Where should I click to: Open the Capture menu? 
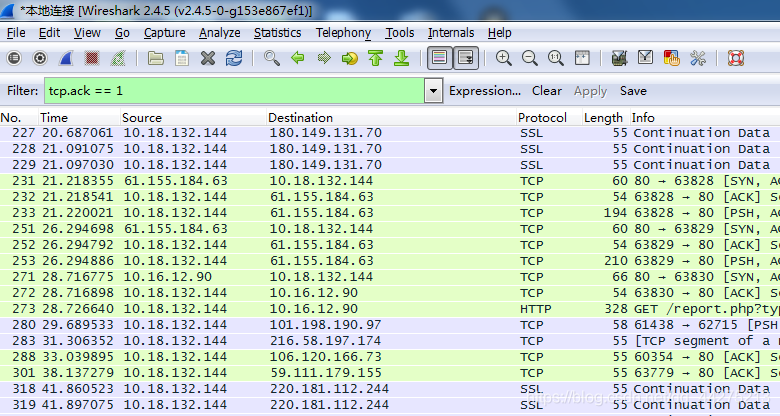click(x=165, y=33)
